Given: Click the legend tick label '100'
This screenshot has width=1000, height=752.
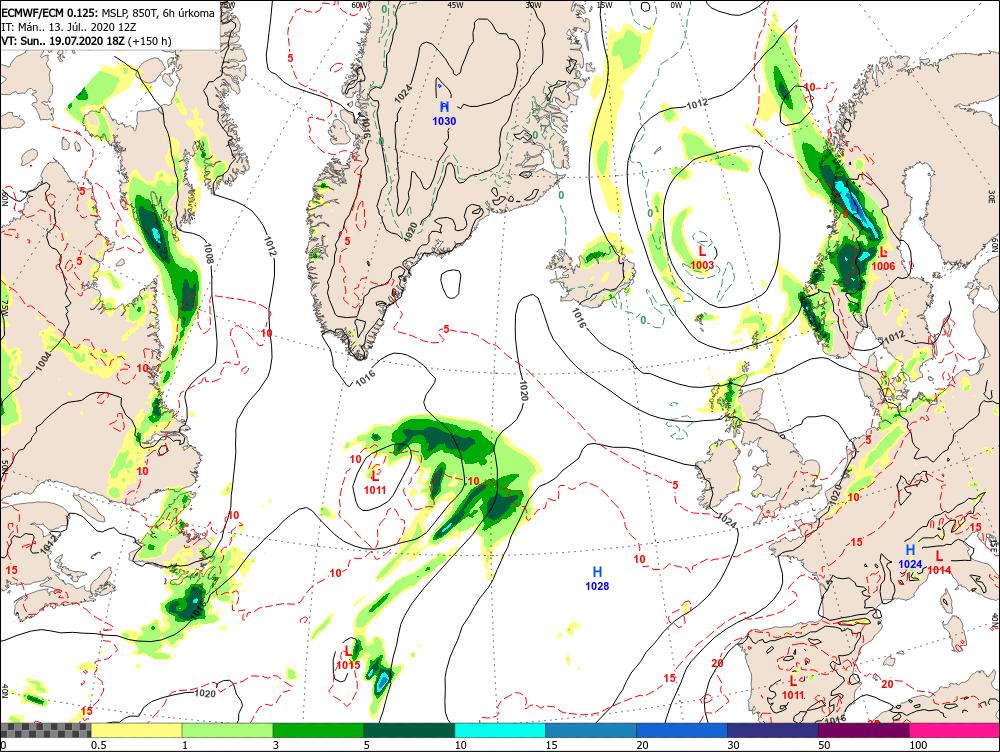Looking at the screenshot, I should tap(918, 745).
